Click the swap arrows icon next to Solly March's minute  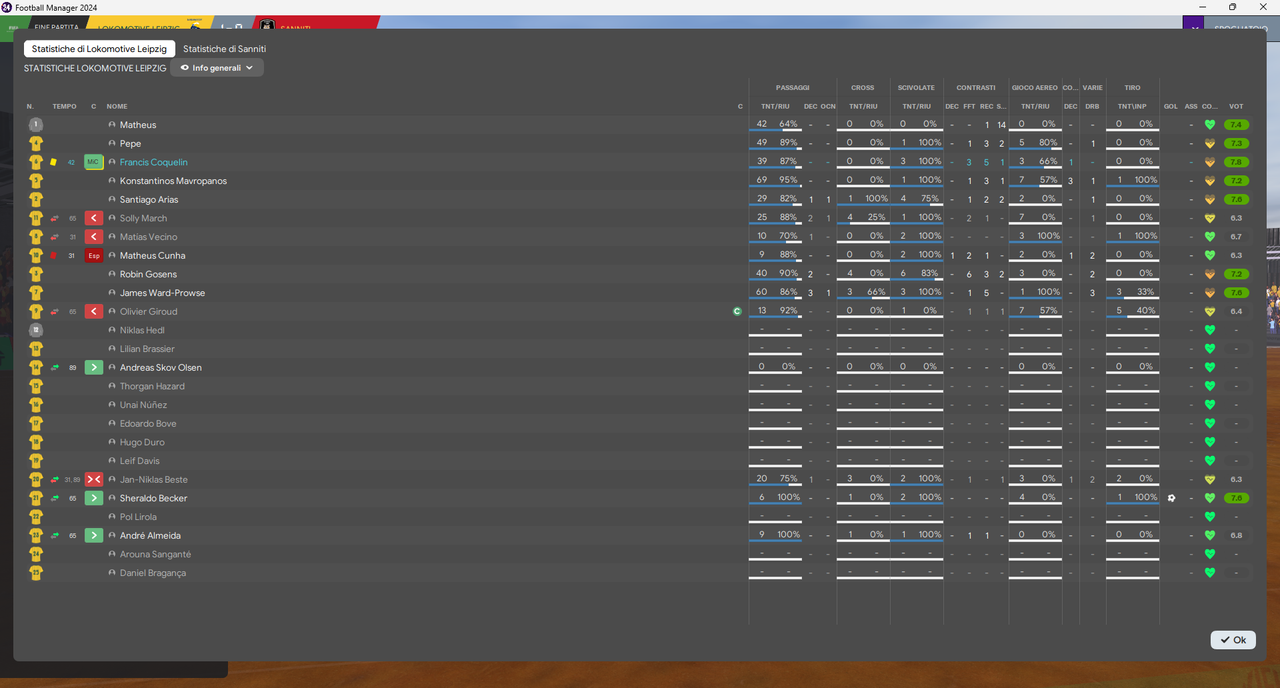point(54,218)
